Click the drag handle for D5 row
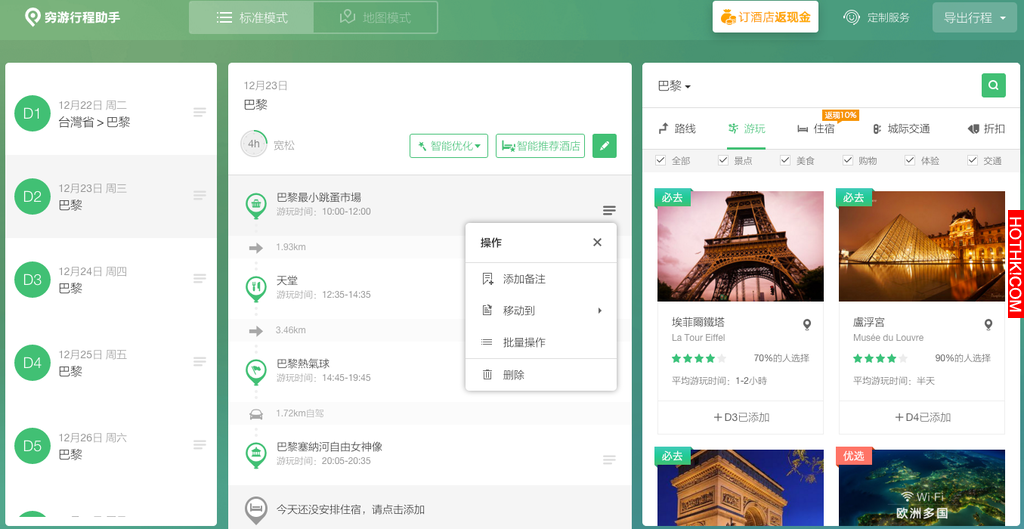 [200, 444]
